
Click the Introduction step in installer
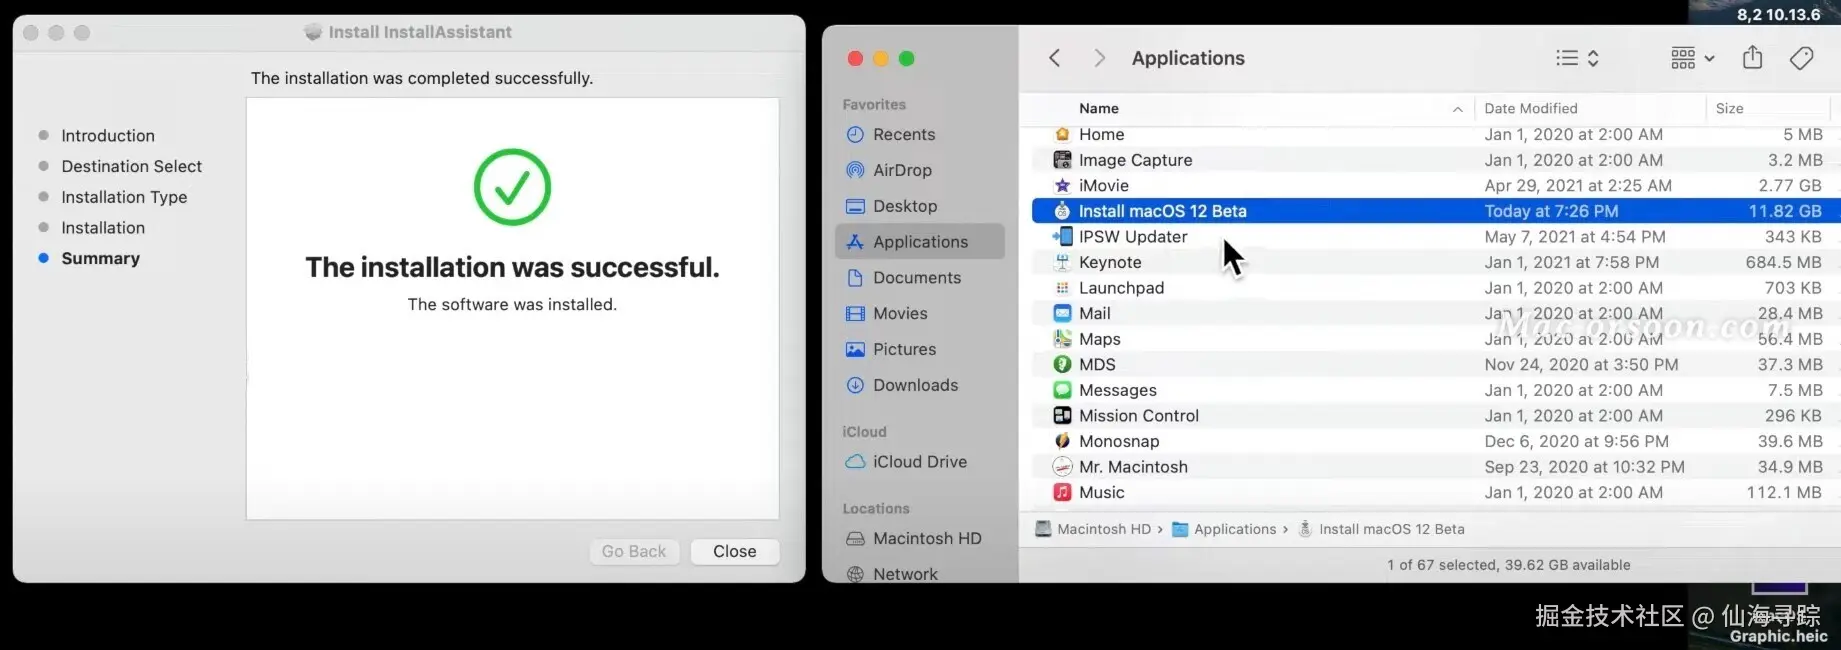tap(107, 136)
